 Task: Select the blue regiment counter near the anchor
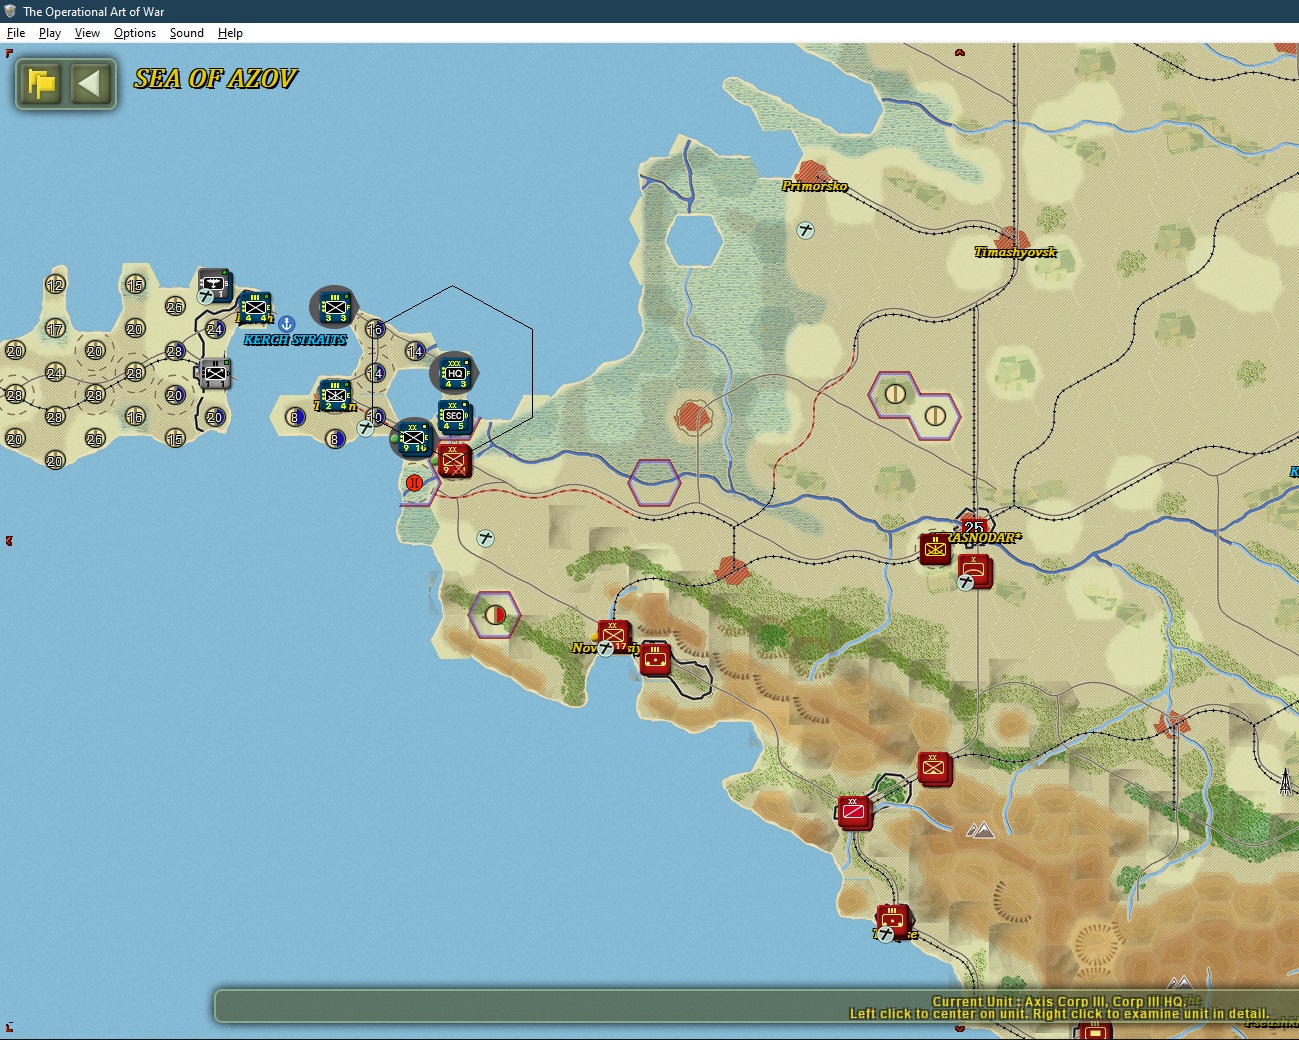(254, 308)
